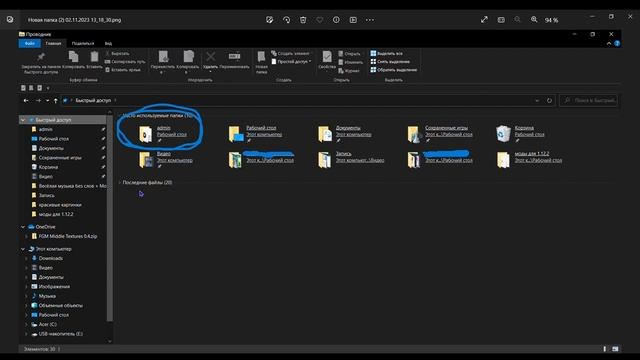Expand the Downloads tree node
The image size is (640, 360).
[x=27, y=258]
